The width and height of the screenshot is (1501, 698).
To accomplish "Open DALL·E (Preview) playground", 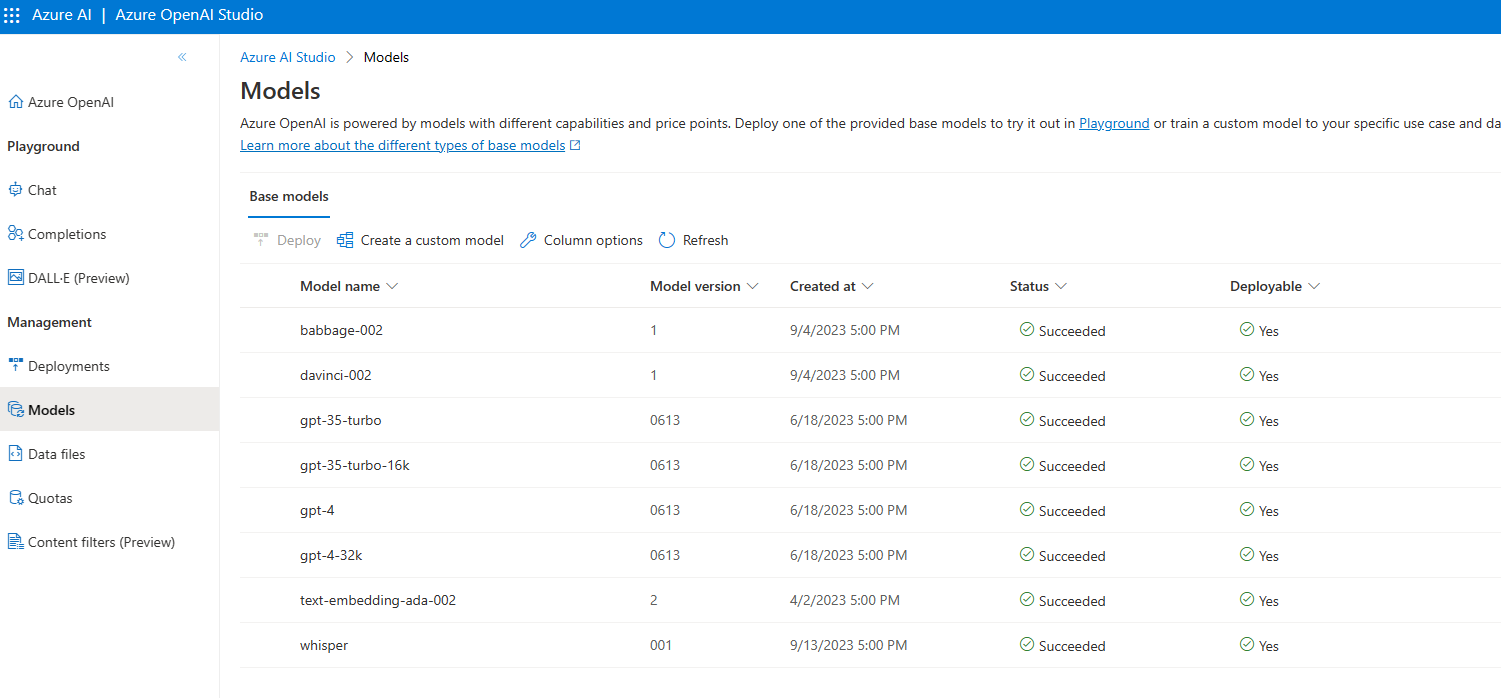I will 109,278.
